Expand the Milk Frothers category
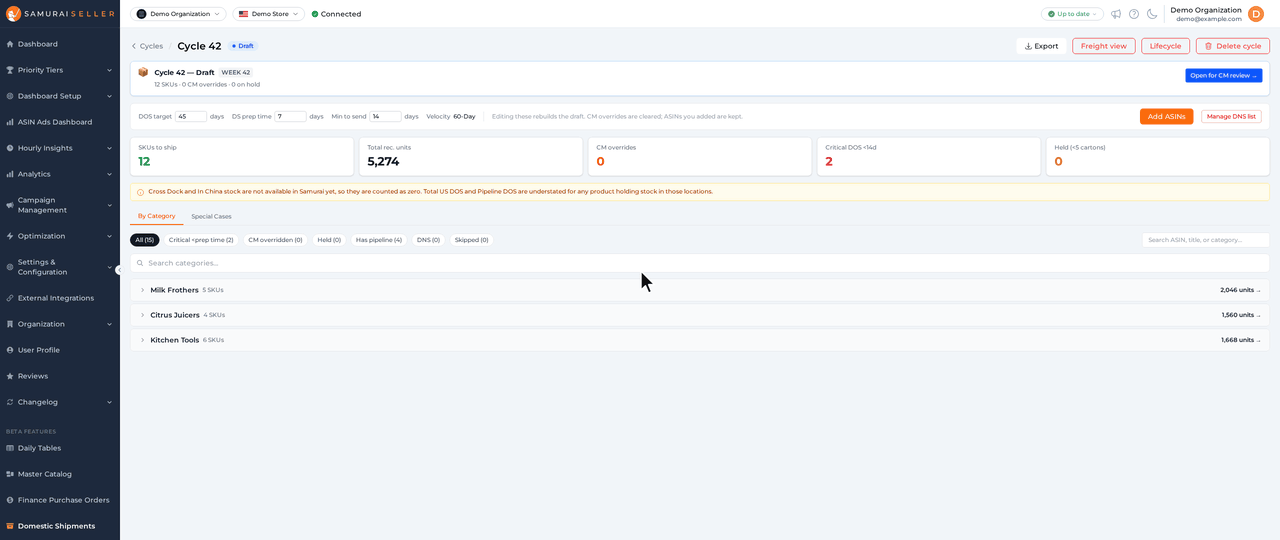1280x540 pixels. [700, 290]
